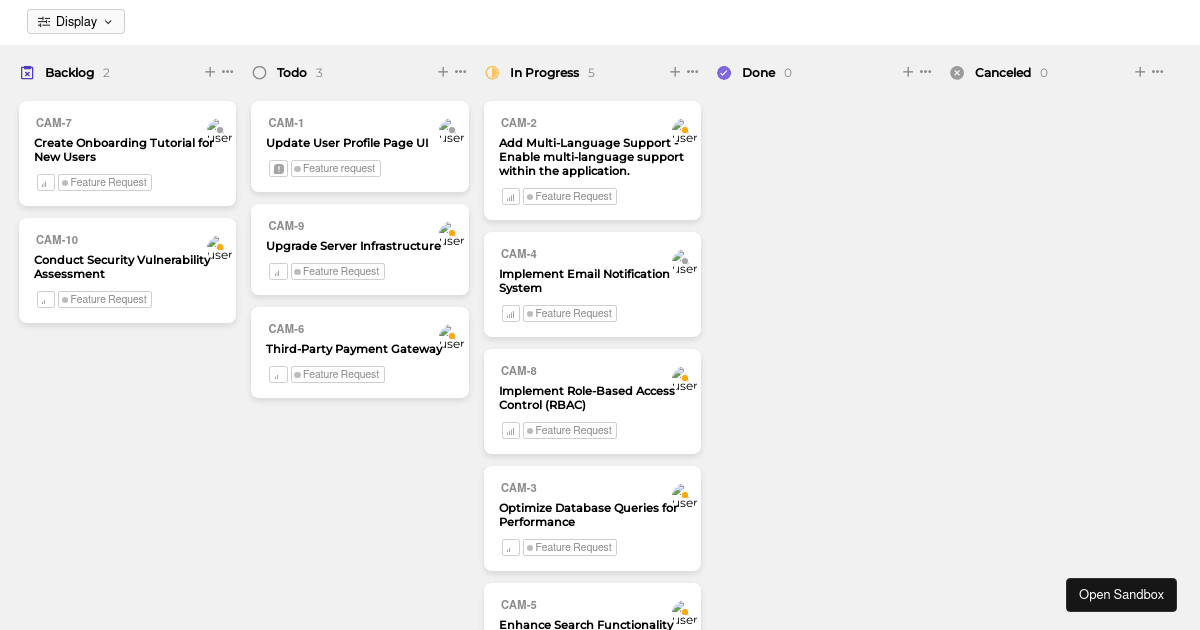Click the assignee avatar on CAM-2
This screenshot has width=1200, height=630.
[x=682, y=128]
